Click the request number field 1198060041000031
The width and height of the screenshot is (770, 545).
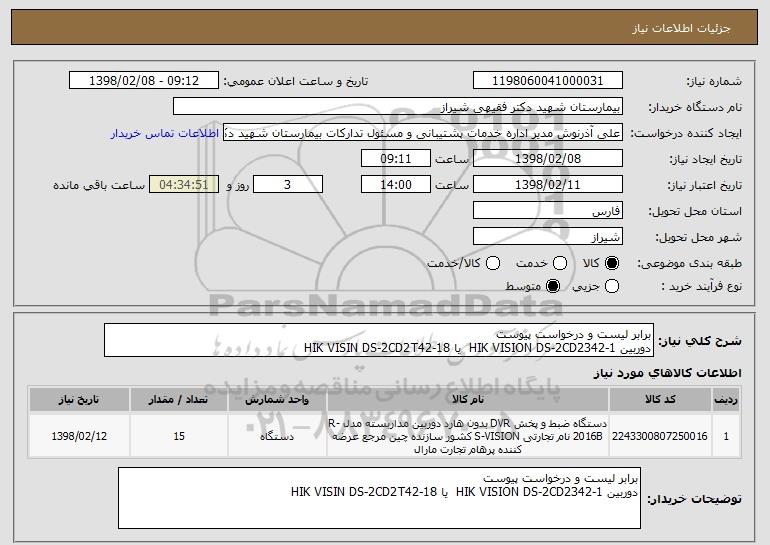point(548,81)
